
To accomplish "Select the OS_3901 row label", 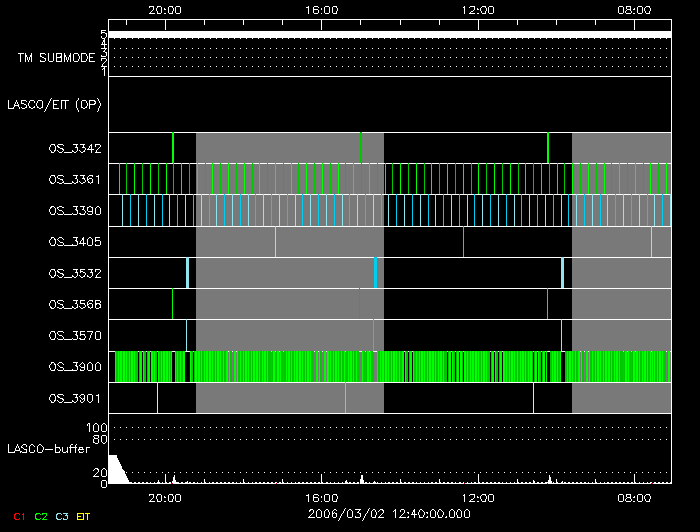I will [75, 398].
